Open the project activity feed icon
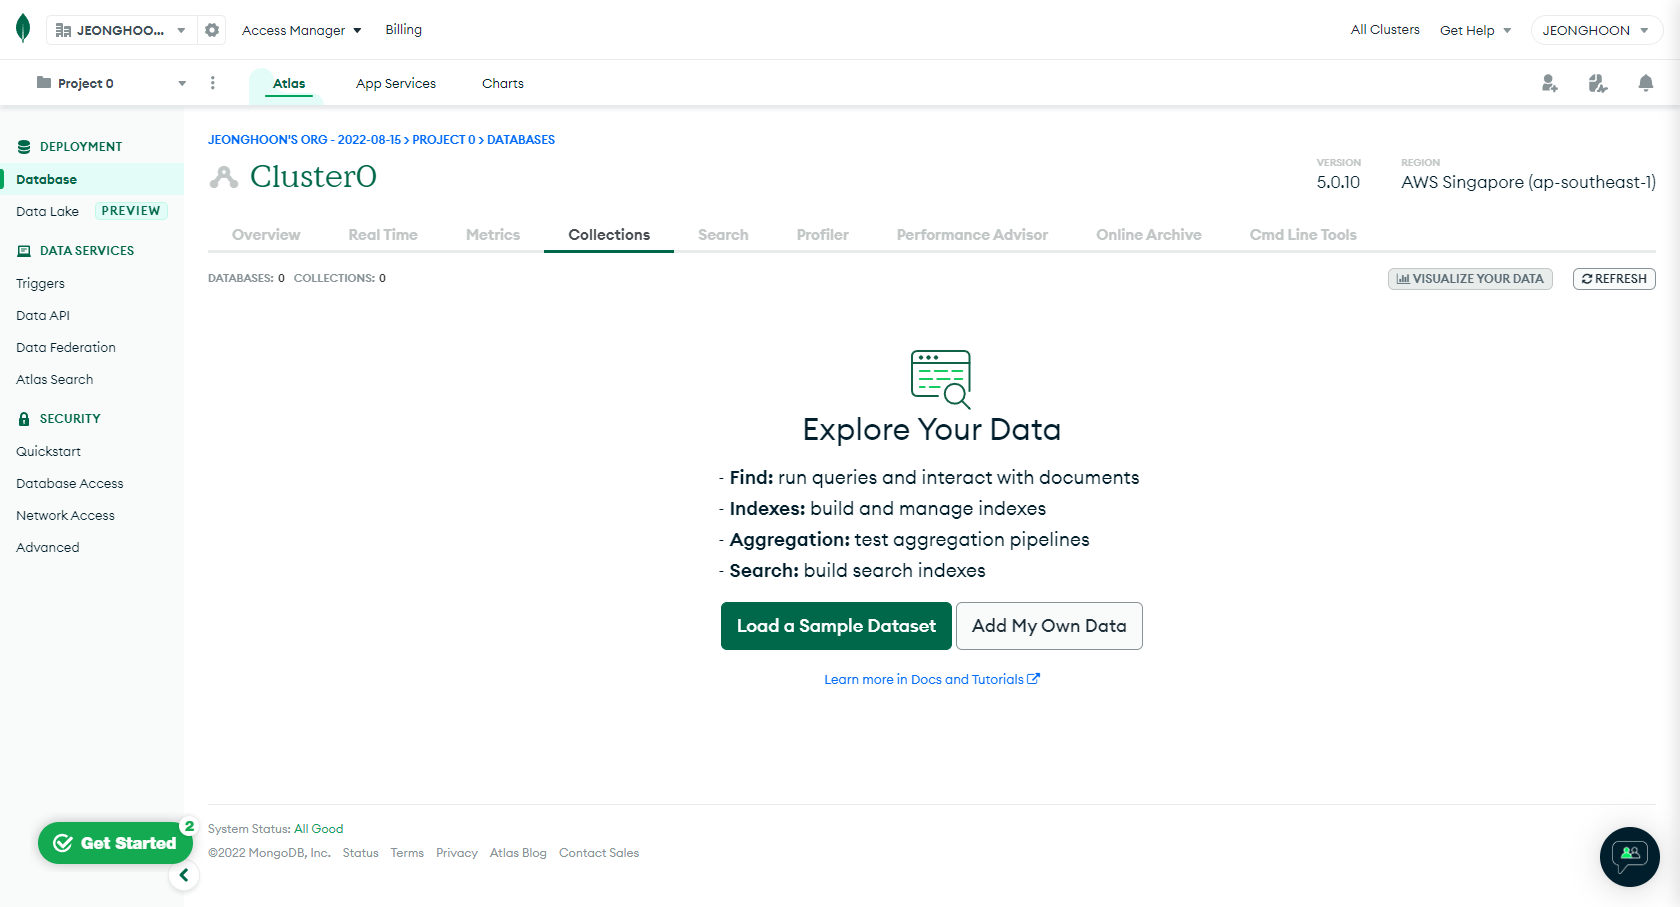 1597,83
